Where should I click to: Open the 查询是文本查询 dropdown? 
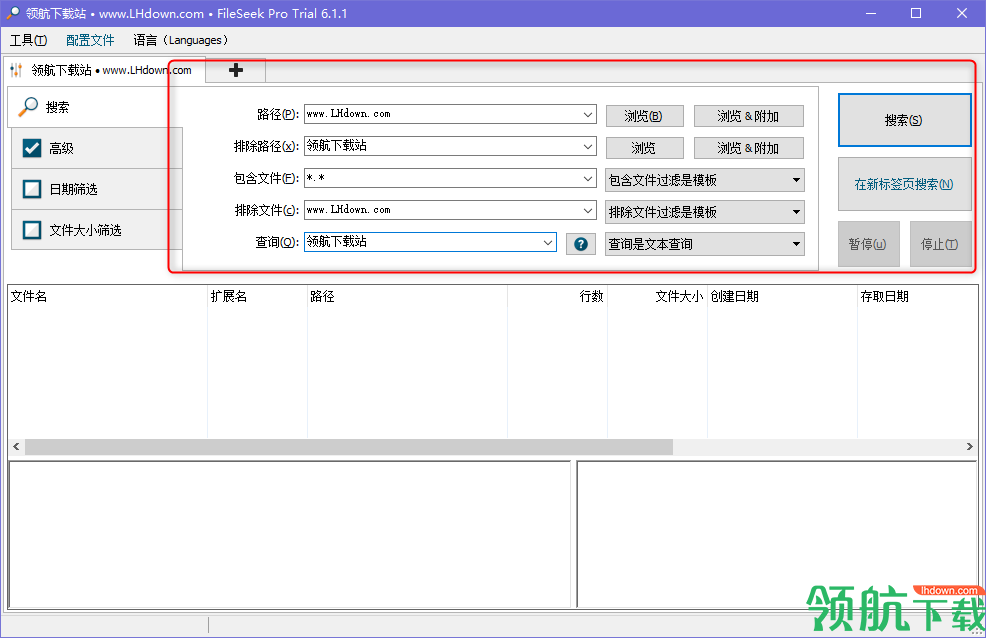[x=704, y=245]
